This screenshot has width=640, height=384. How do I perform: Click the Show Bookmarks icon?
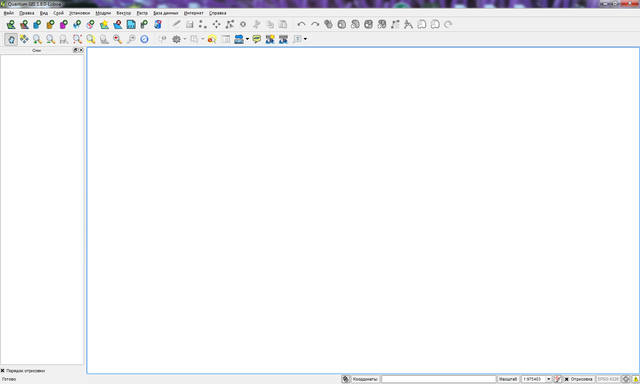point(283,39)
